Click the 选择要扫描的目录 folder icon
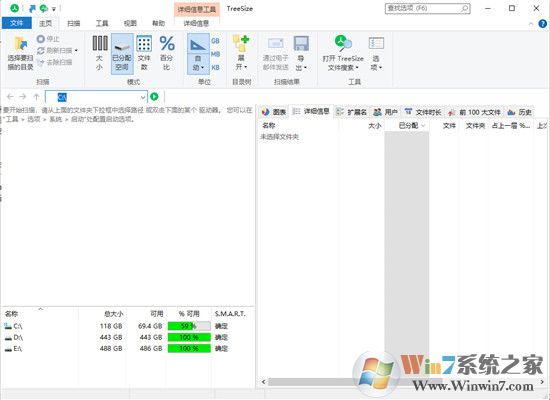 21,44
